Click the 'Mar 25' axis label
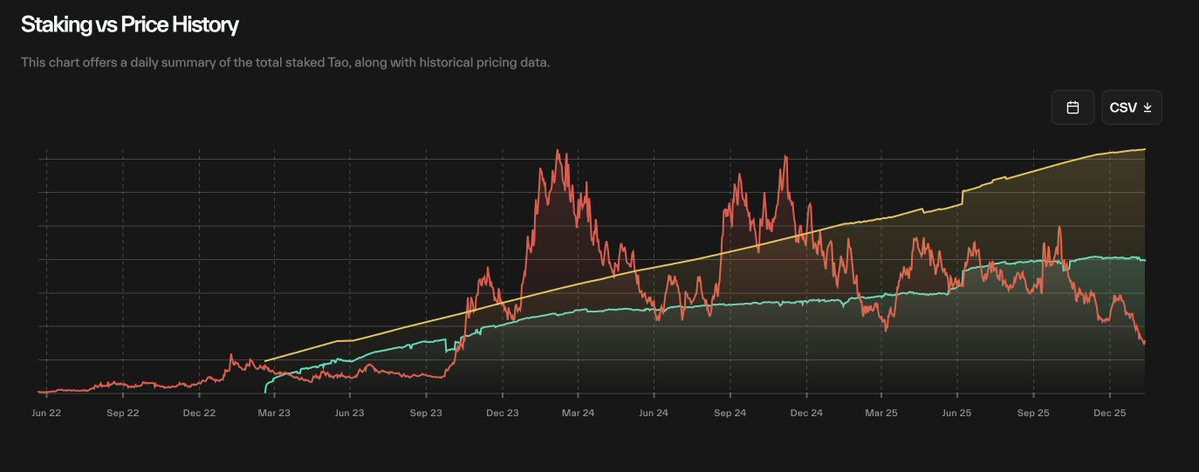The image size is (1199, 472). [881, 412]
